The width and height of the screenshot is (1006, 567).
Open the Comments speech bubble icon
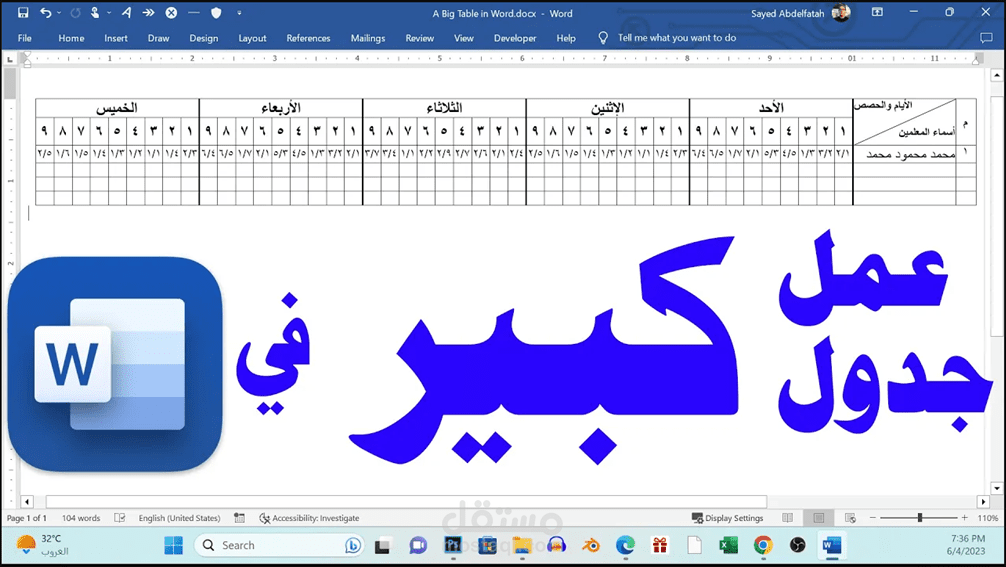(x=987, y=38)
